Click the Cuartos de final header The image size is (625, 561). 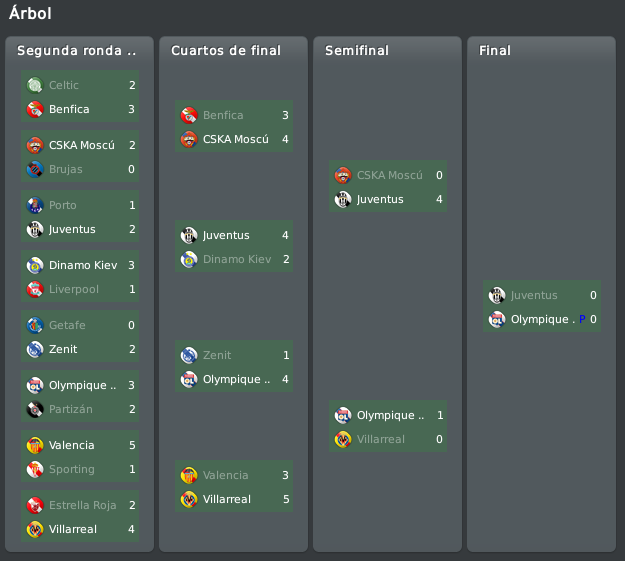[x=226, y=51]
